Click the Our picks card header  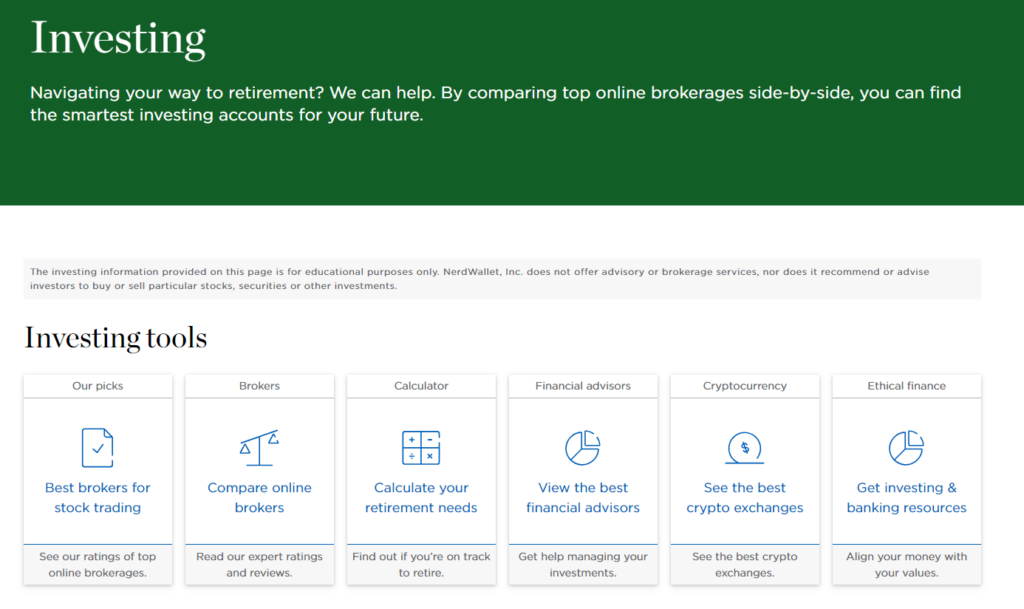click(x=97, y=386)
